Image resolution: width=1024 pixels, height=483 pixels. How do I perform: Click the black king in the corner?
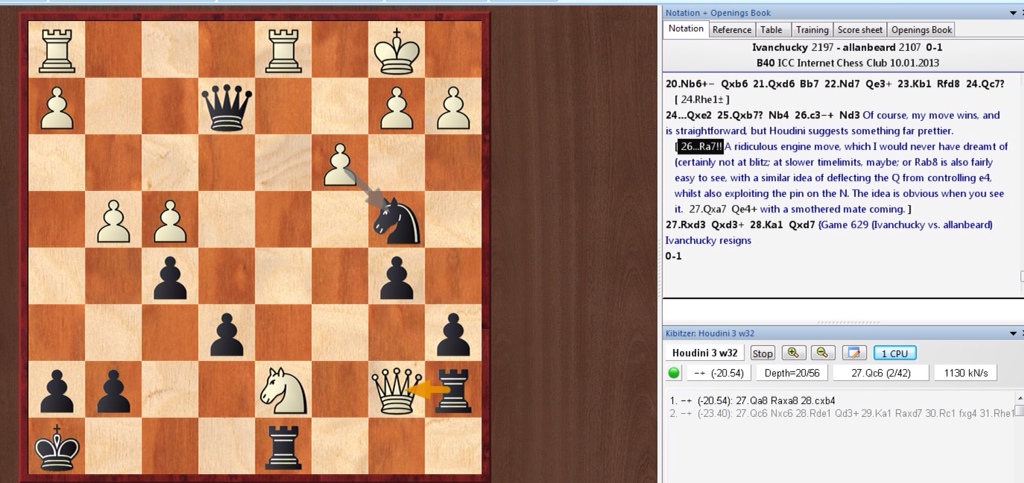pos(56,447)
